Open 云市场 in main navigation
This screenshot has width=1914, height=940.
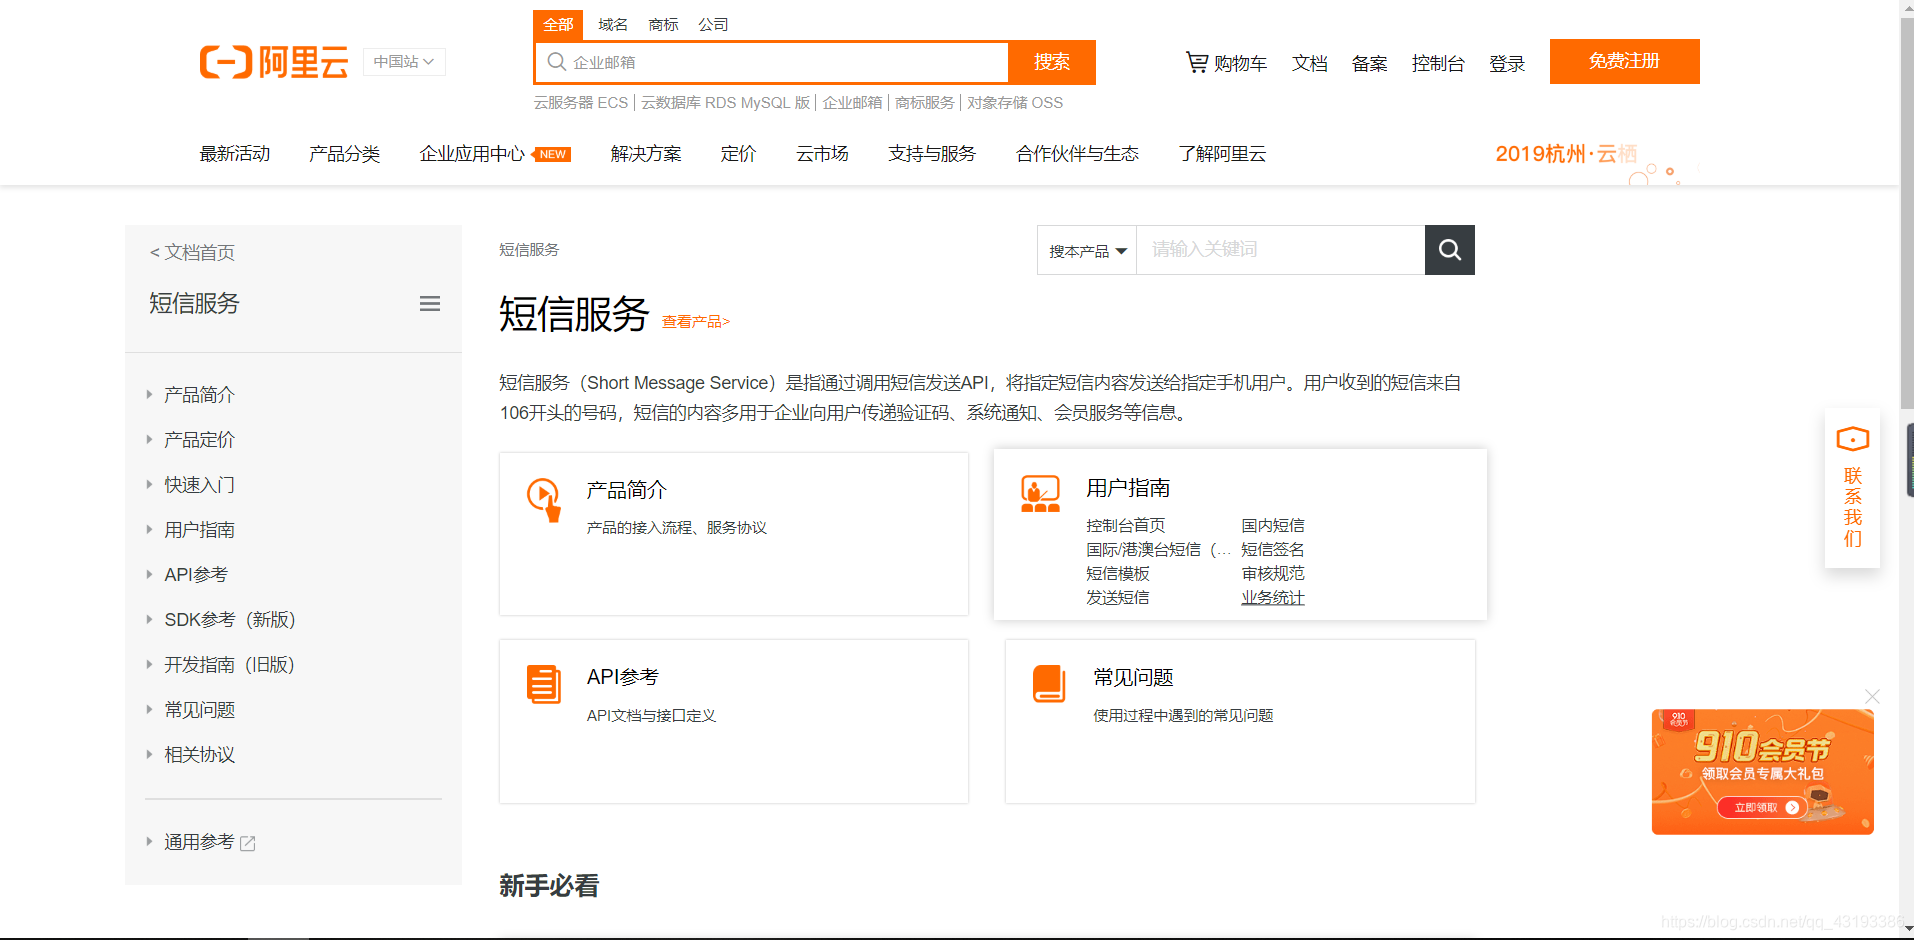tap(822, 154)
